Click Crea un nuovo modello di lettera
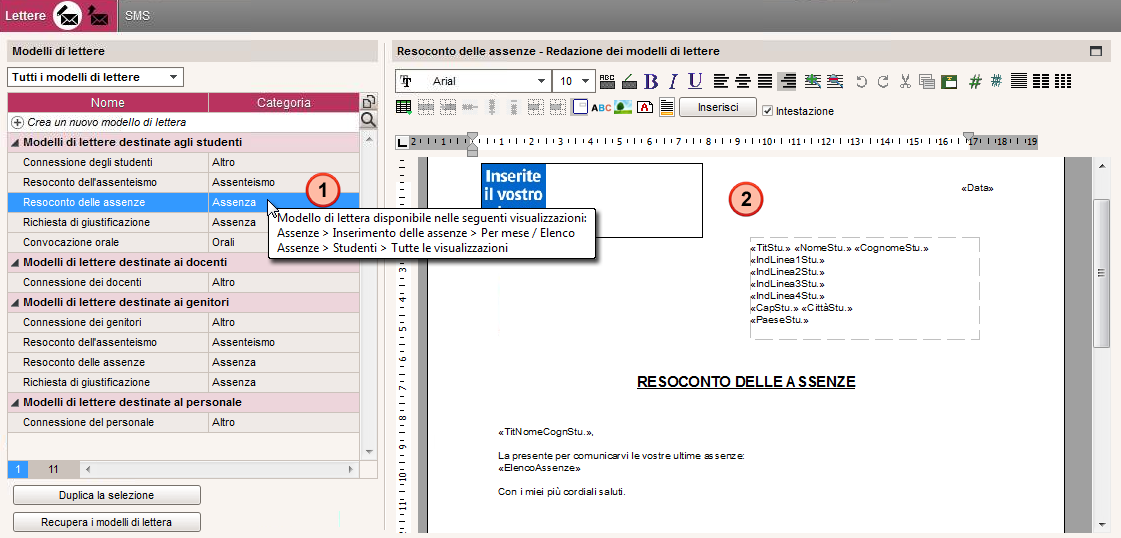This screenshot has height=538, width=1121. point(183,122)
